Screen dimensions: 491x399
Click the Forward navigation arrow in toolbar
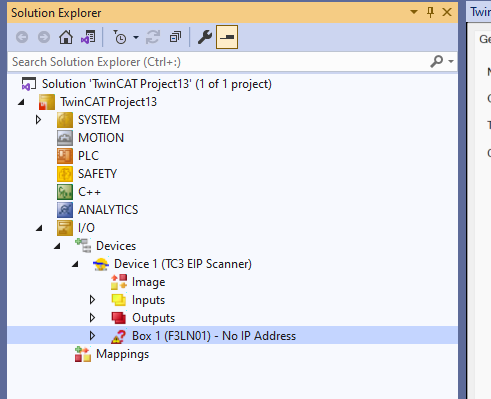44,37
